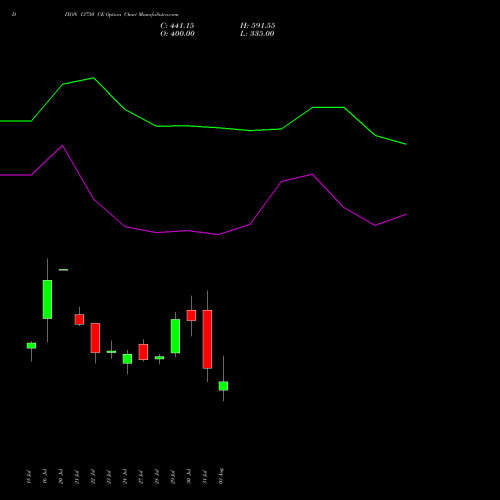The height and width of the screenshot is (500, 500).
Task: Click the green upper indicator line
Action: coord(203,127)
